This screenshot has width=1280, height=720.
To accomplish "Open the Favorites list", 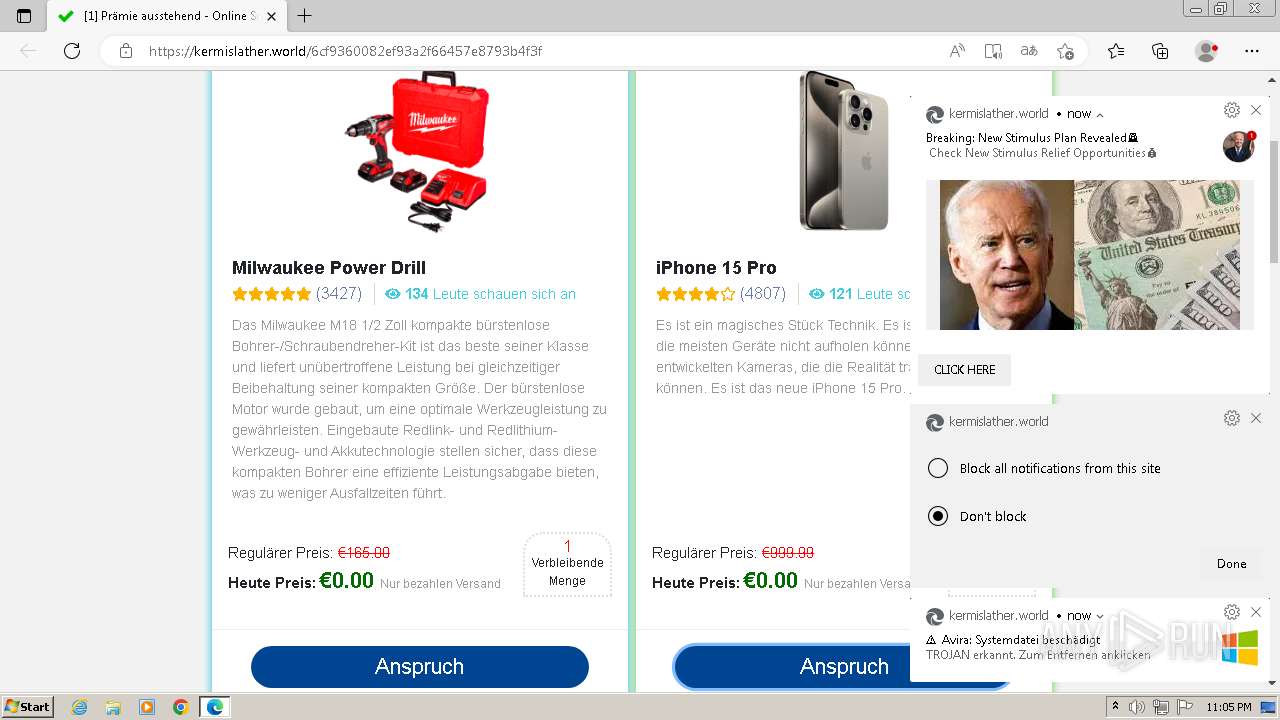I will pos(1116,51).
